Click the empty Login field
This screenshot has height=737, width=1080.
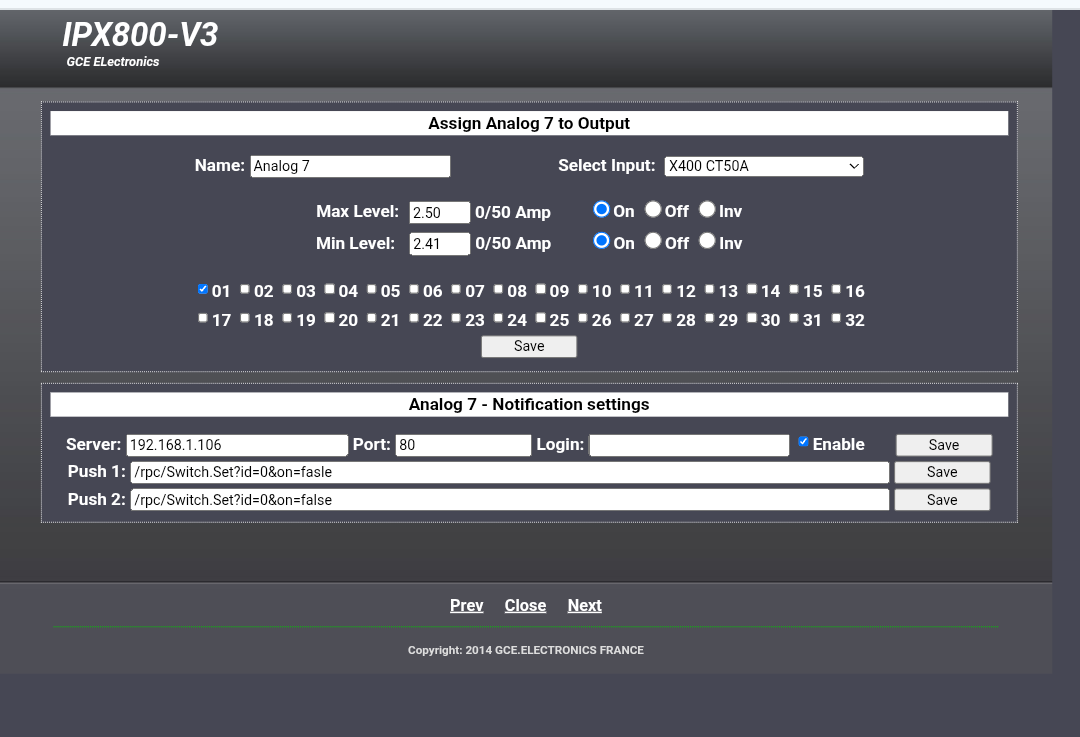tap(689, 445)
